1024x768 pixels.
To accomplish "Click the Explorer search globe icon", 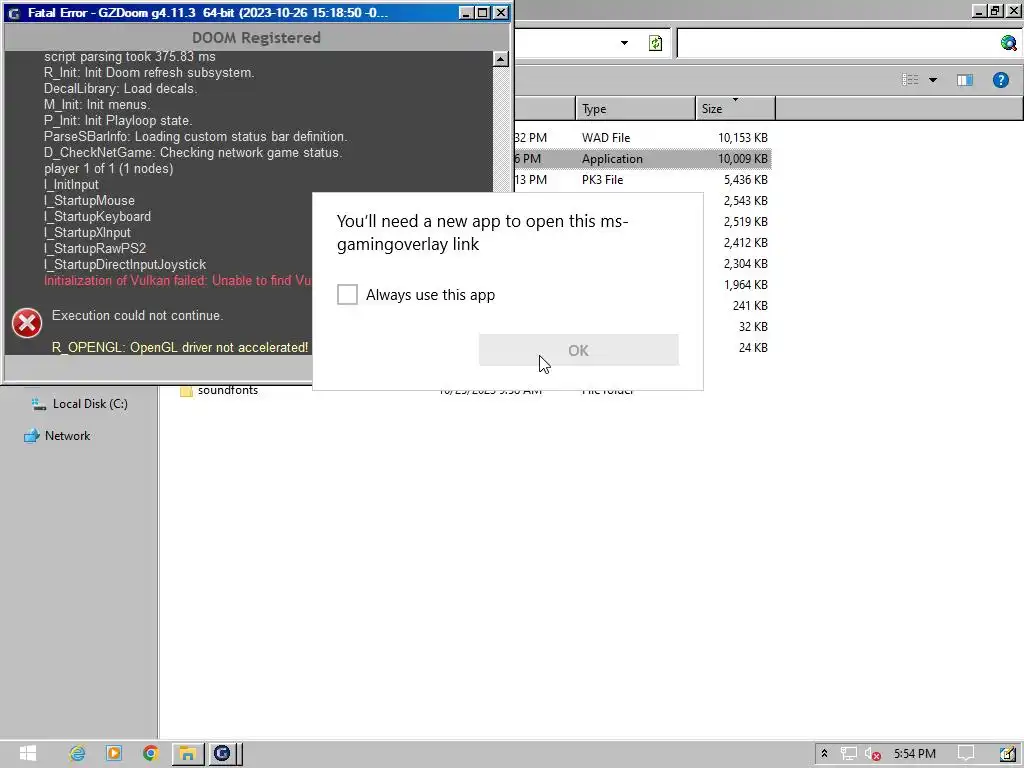I will pos(1008,43).
